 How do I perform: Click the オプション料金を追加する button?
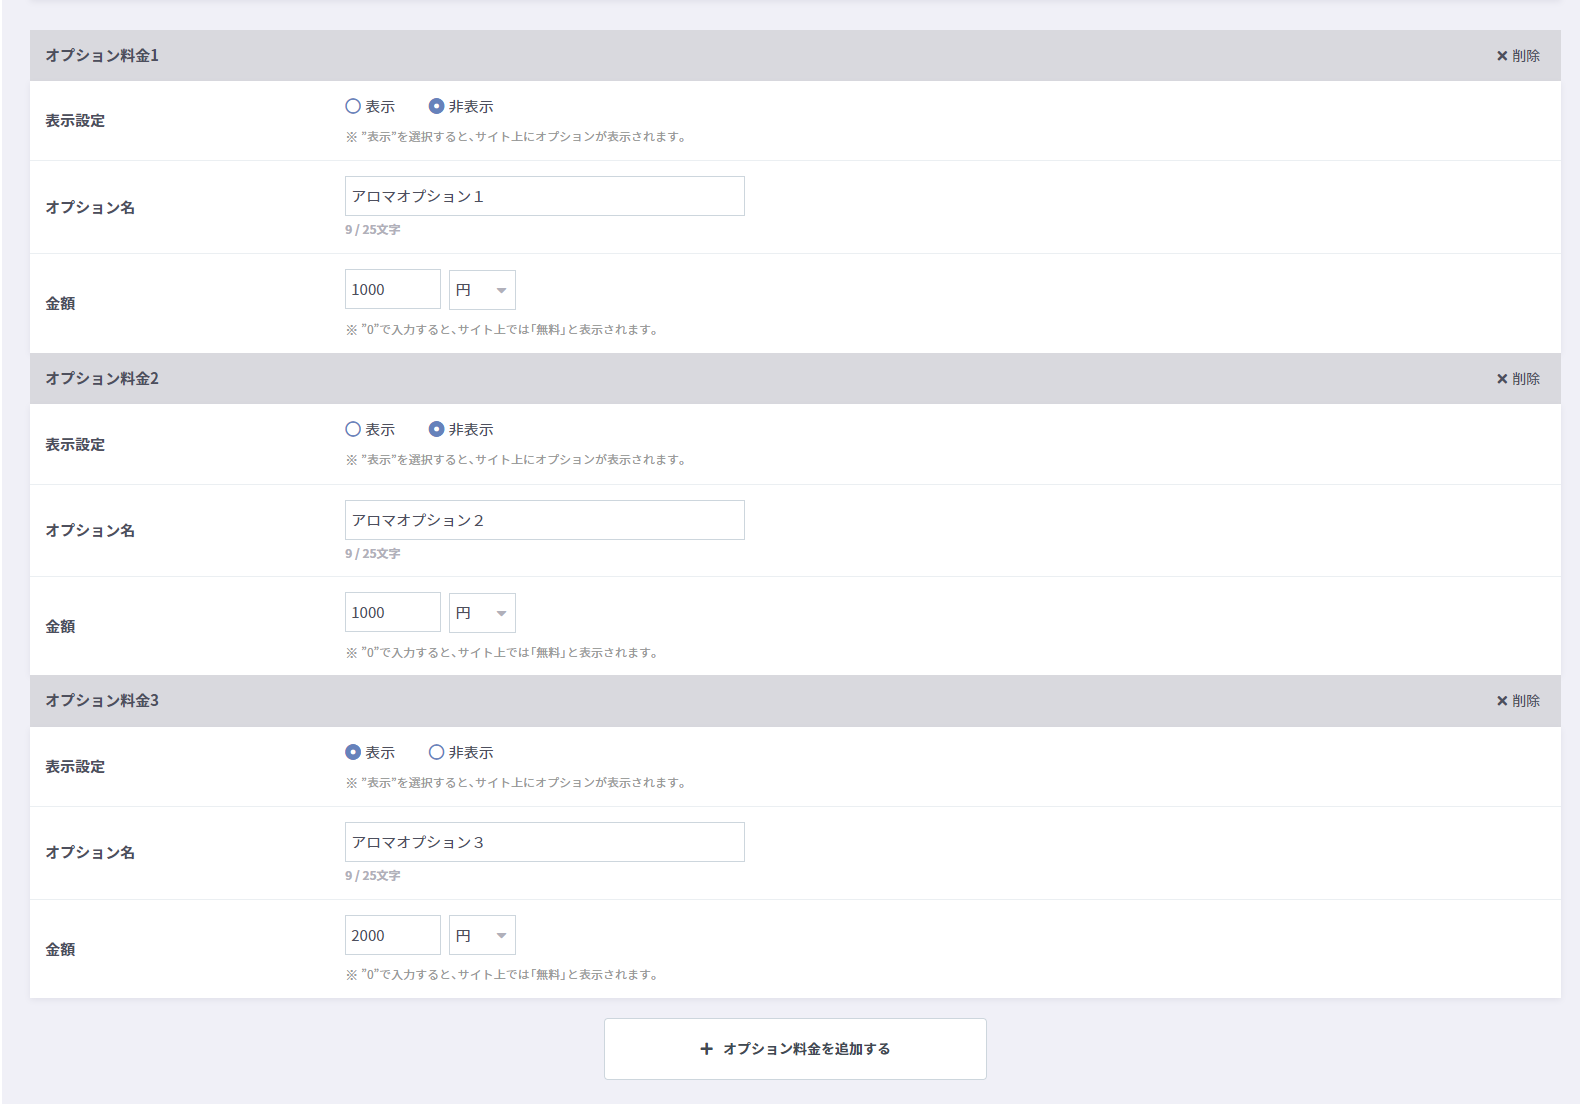tap(795, 1049)
